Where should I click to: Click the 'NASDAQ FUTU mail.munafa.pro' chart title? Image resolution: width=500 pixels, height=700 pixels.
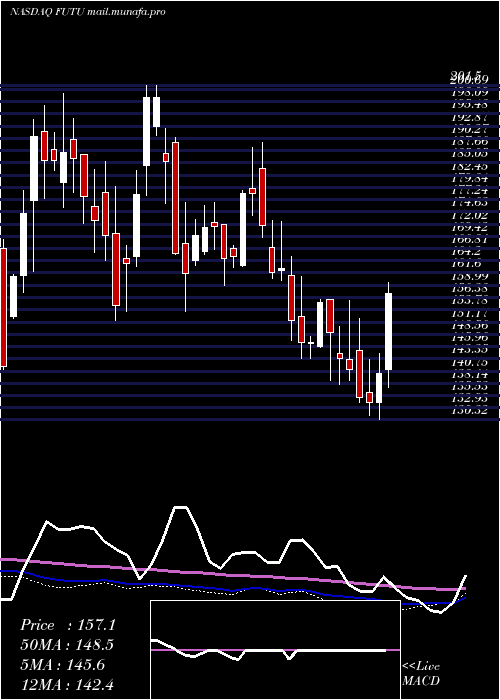click(x=88, y=12)
